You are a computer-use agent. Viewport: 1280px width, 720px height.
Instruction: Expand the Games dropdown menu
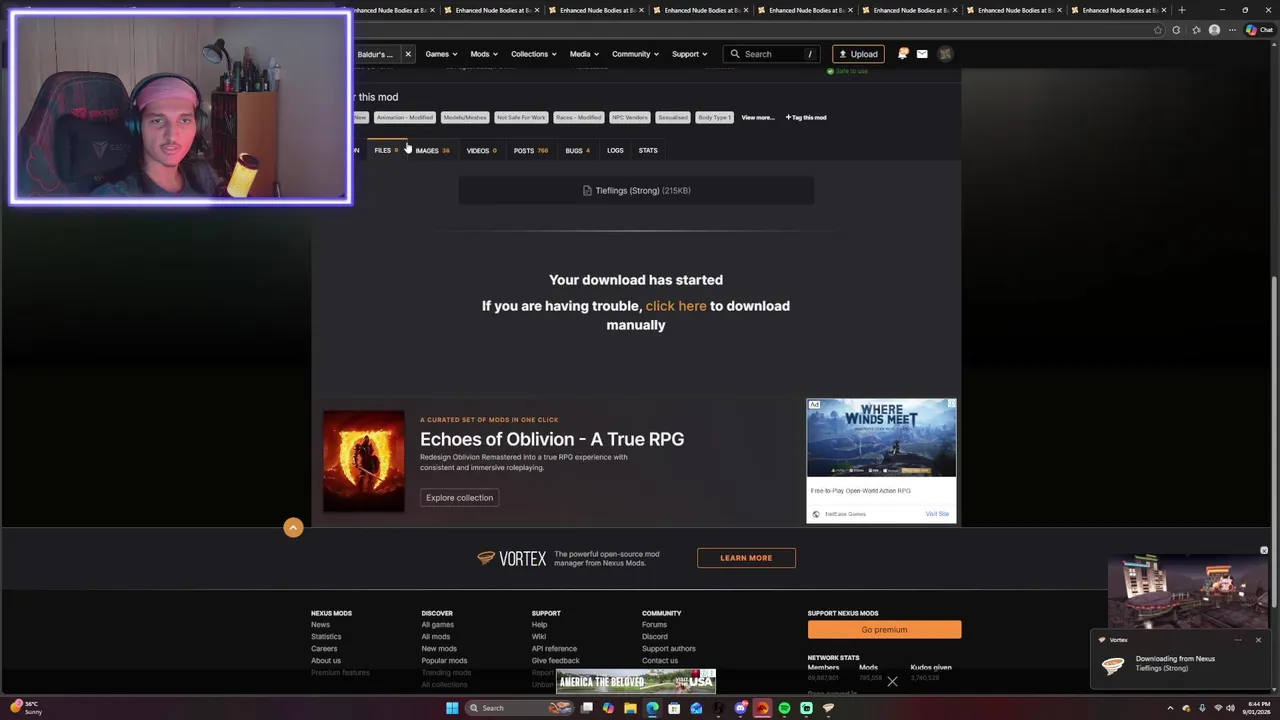pyautogui.click(x=441, y=54)
